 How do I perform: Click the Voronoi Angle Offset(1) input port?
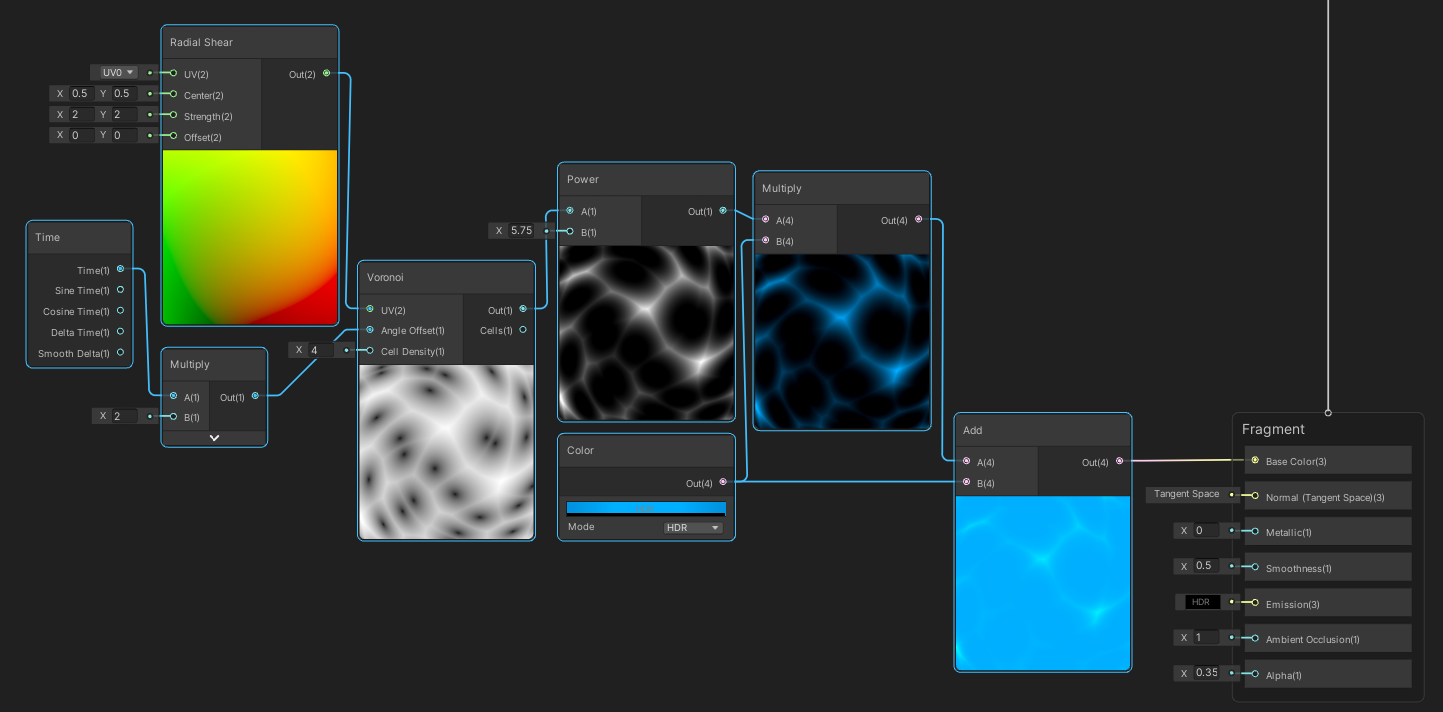(x=371, y=330)
